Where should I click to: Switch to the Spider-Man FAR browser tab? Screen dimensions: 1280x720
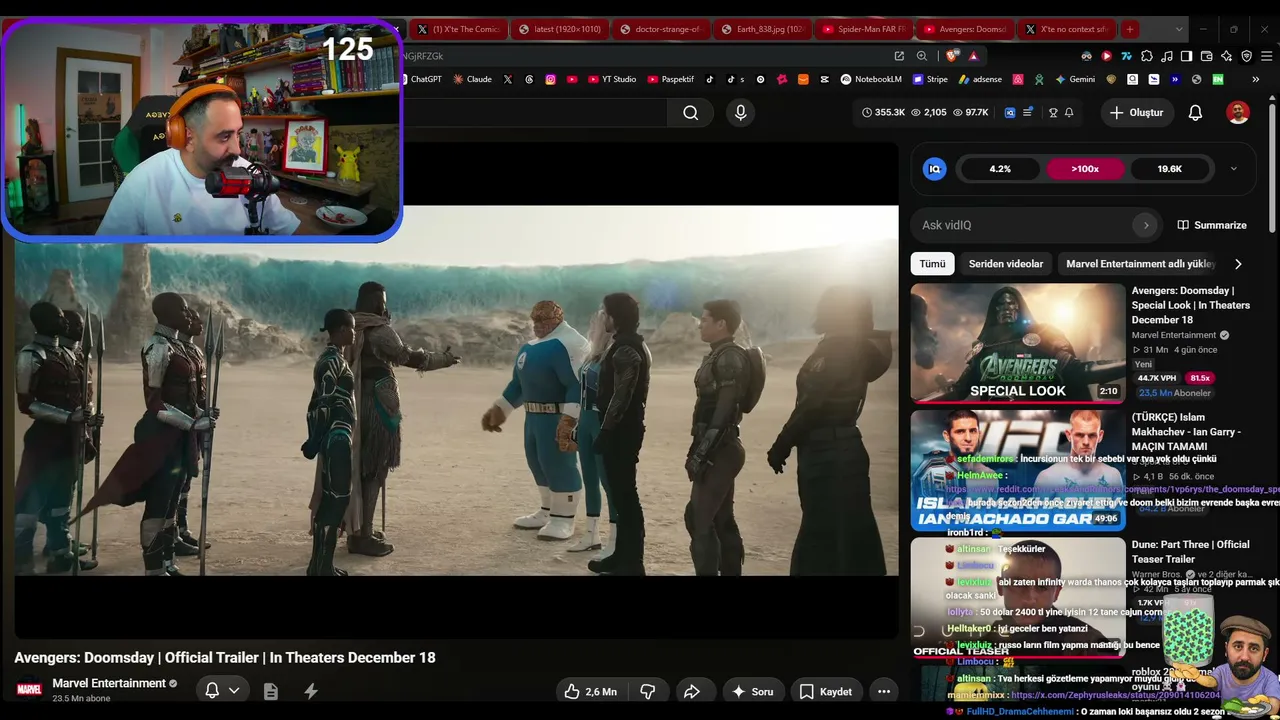click(x=863, y=29)
